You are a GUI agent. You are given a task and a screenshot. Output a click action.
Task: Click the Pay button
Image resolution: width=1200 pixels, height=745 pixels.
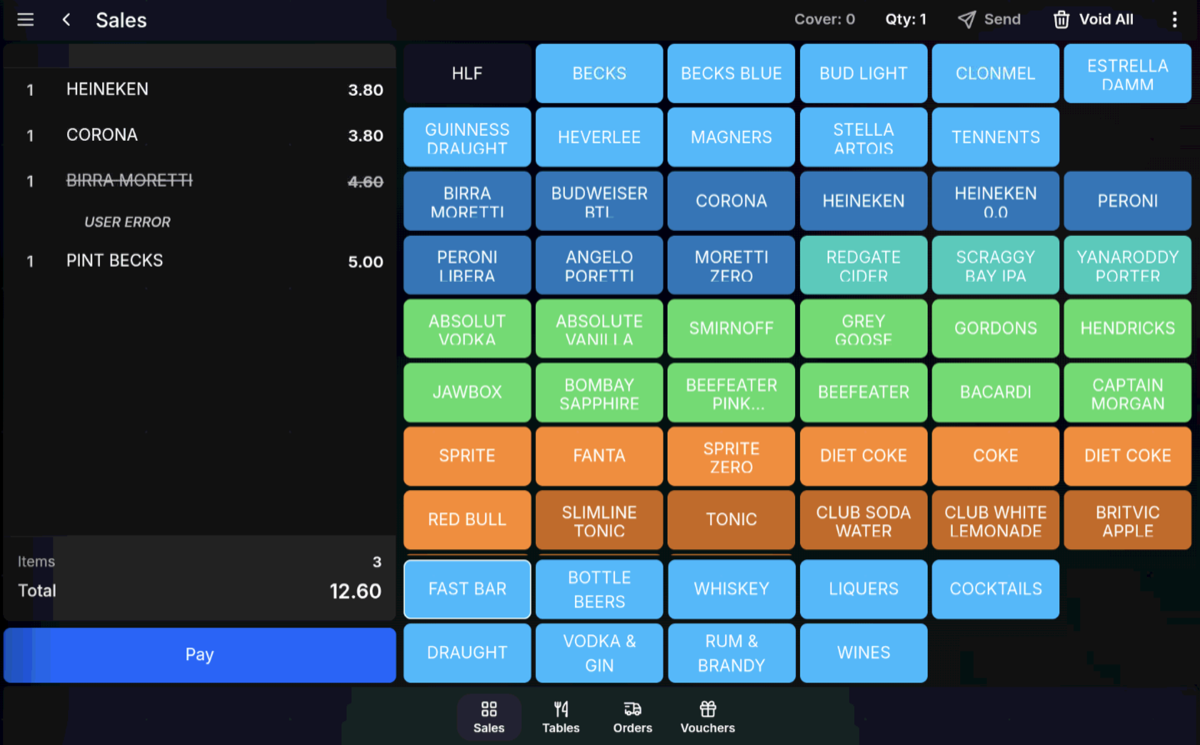coord(200,655)
